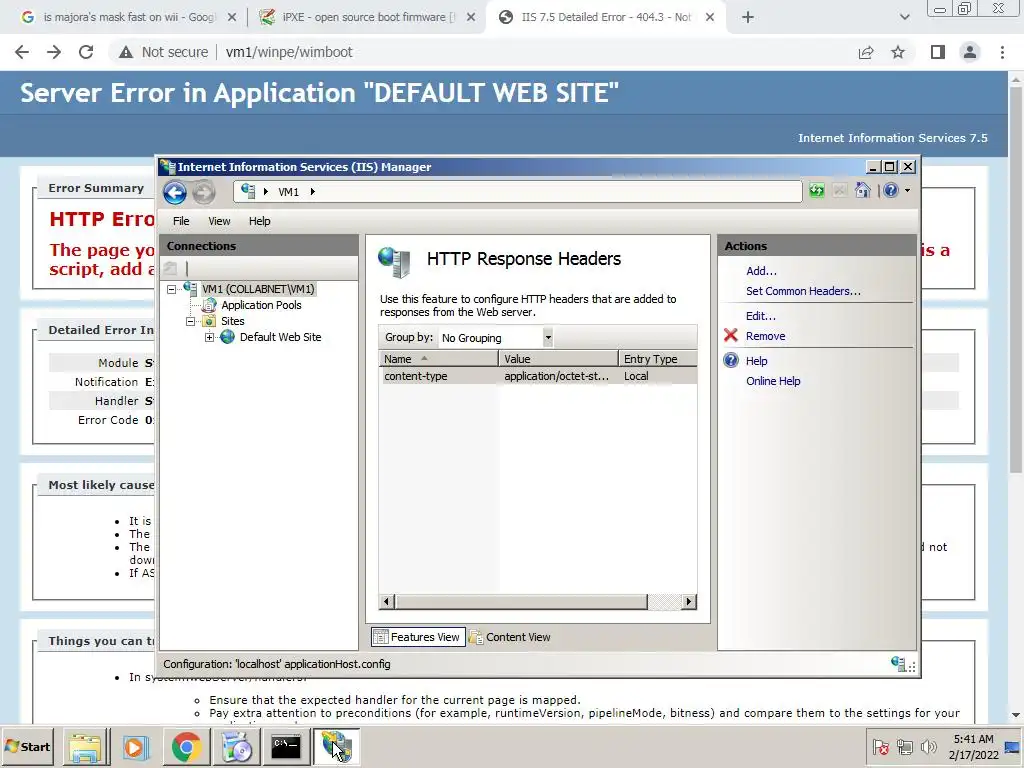Screen dimensions: 1024x768
Task: Click Chrome share page icon
Action: click(x=866, y=52)
